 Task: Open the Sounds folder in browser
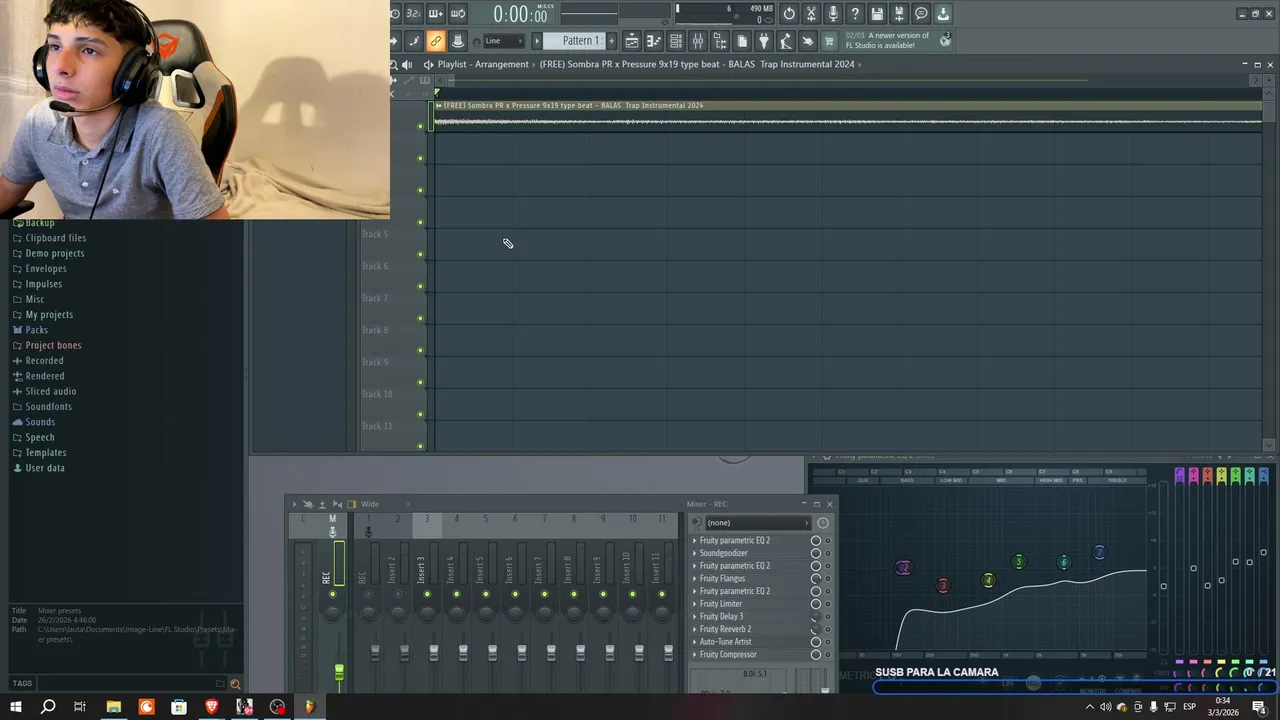coord(40,422)
